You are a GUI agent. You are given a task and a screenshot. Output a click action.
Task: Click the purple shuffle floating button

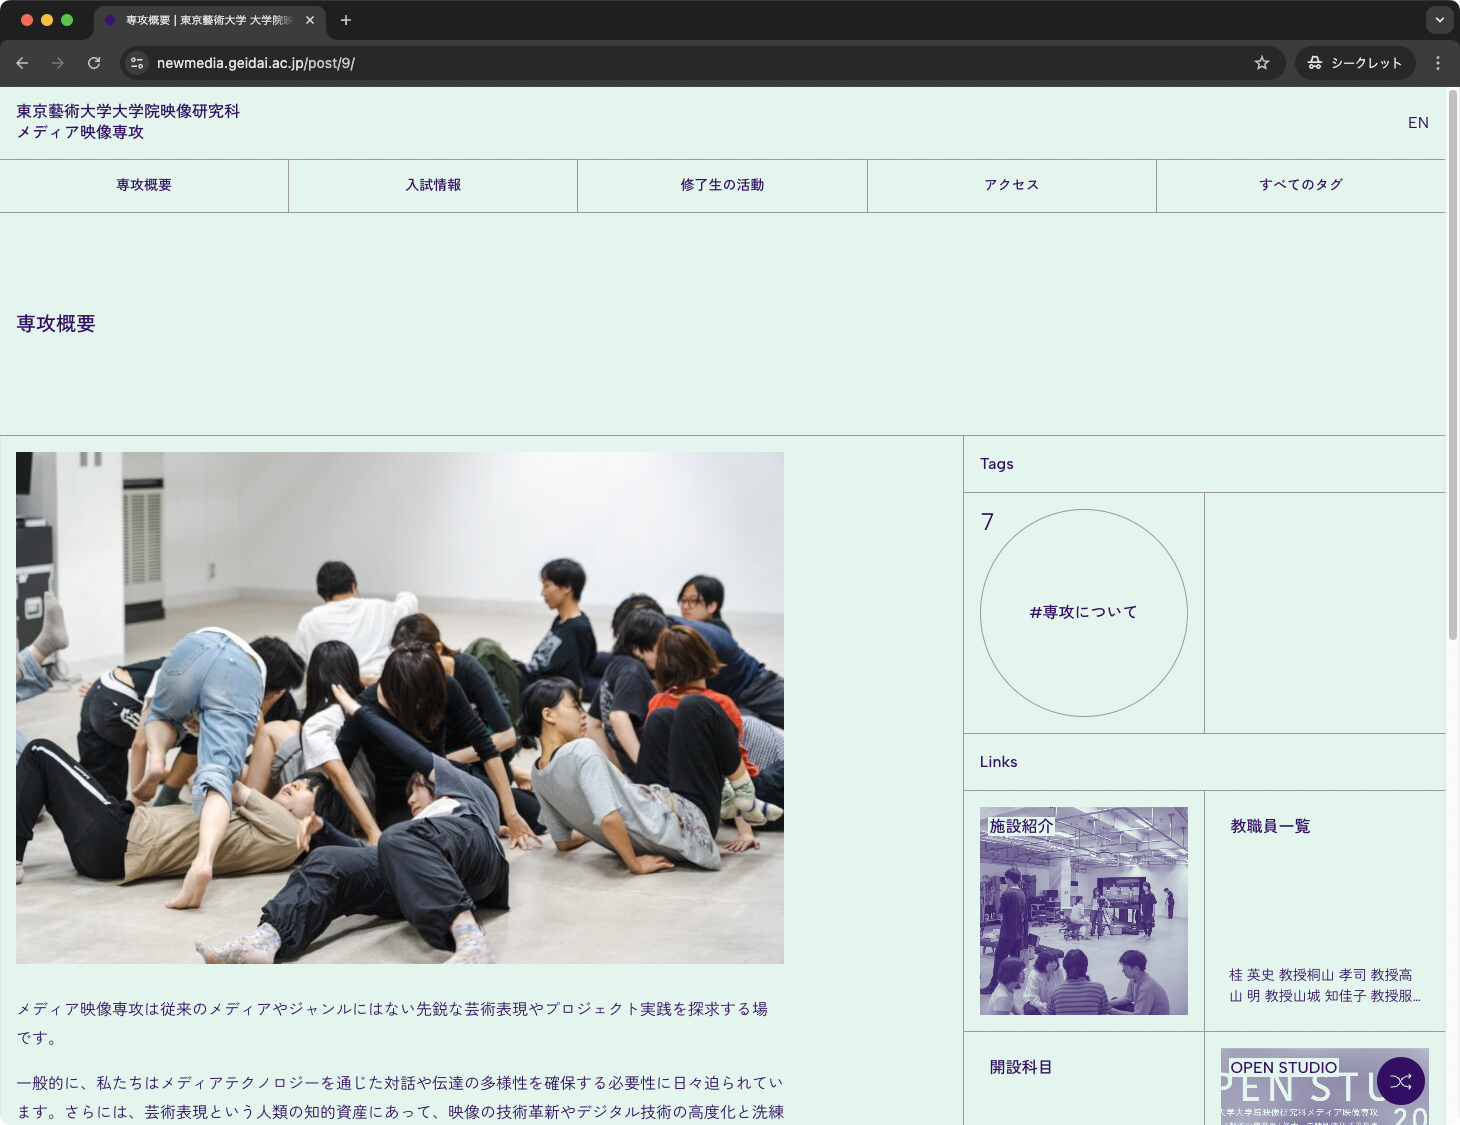1400,1081
